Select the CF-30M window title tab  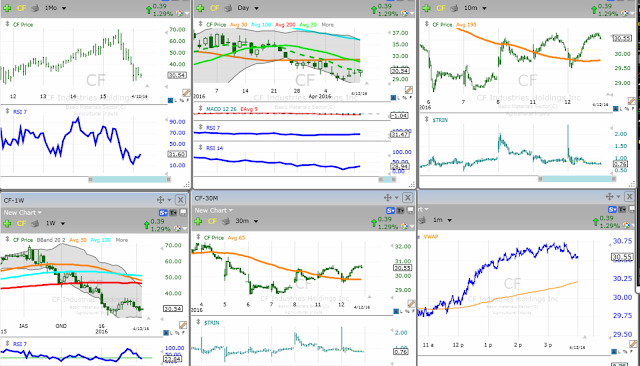pyautogui.click(x=206, y=198)
